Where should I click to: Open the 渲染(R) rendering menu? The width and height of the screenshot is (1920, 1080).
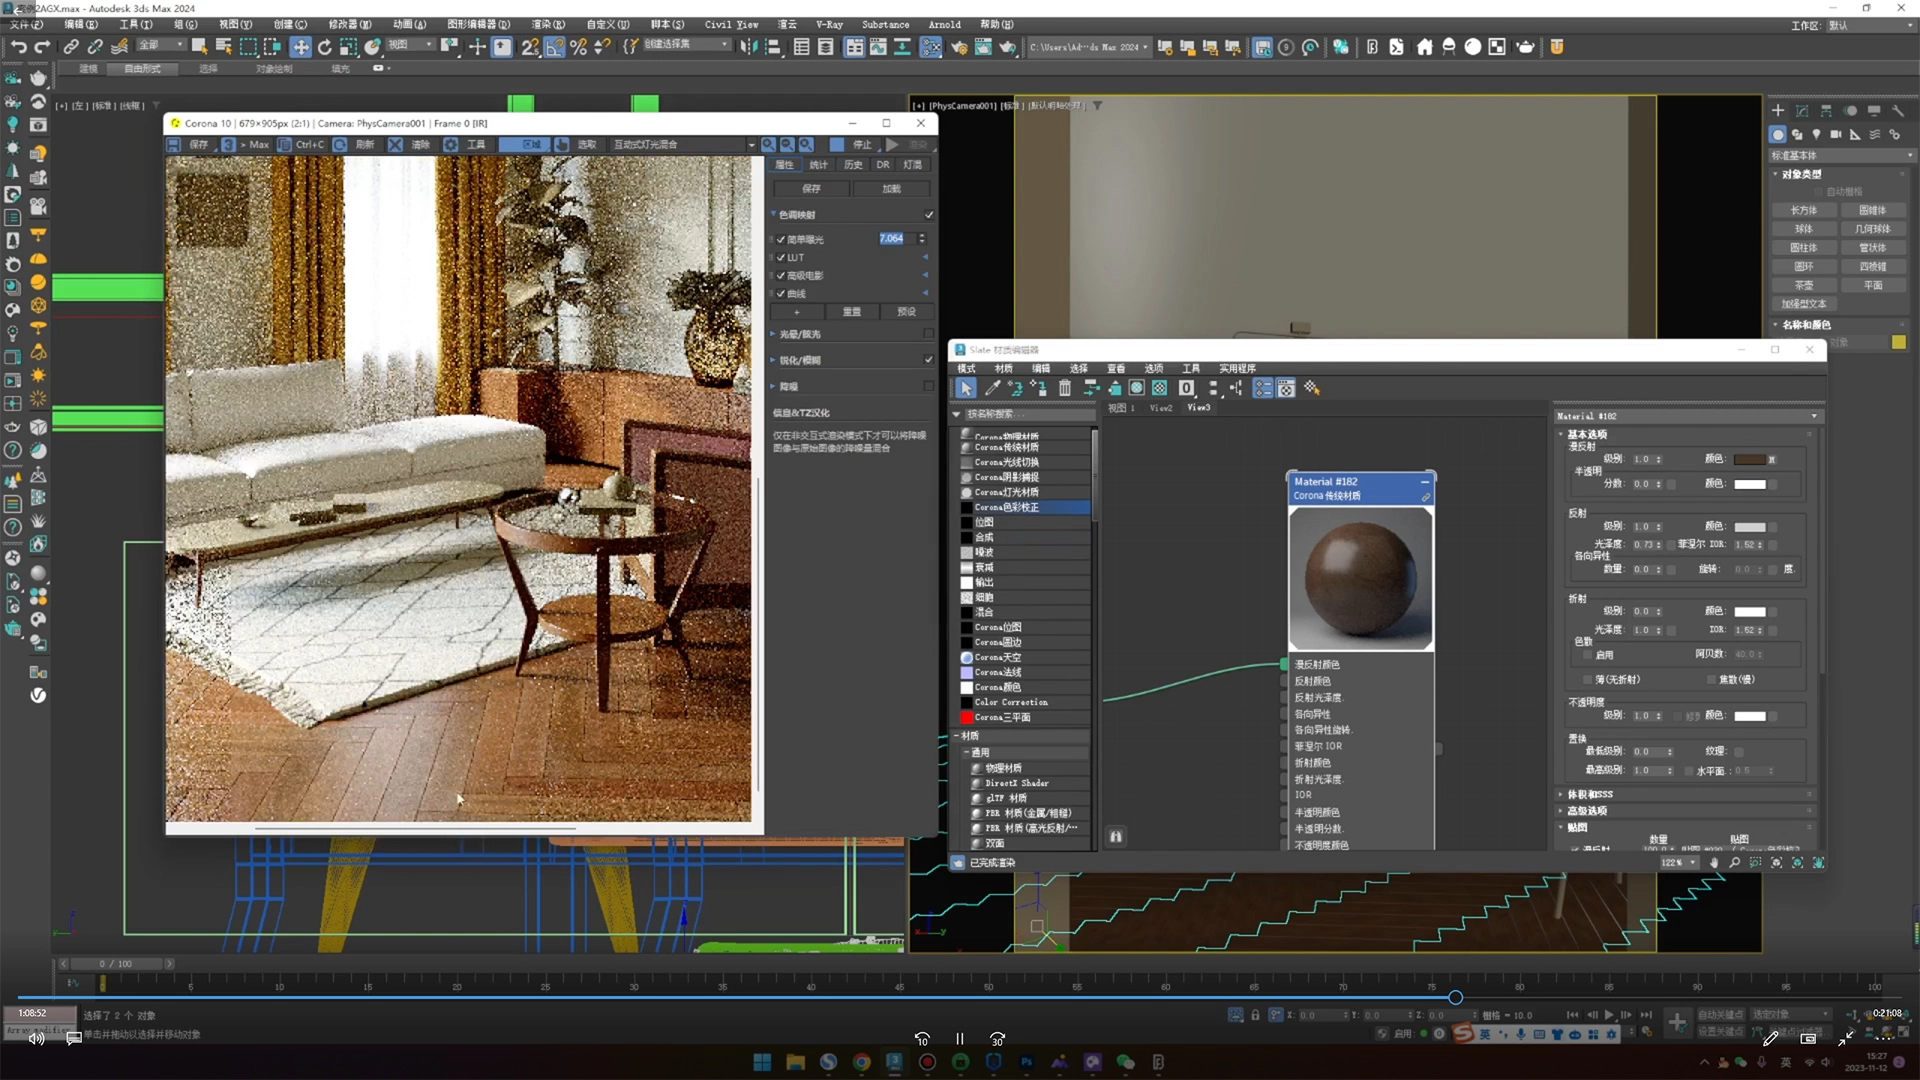pyautogui.click(x=547, y=24)
